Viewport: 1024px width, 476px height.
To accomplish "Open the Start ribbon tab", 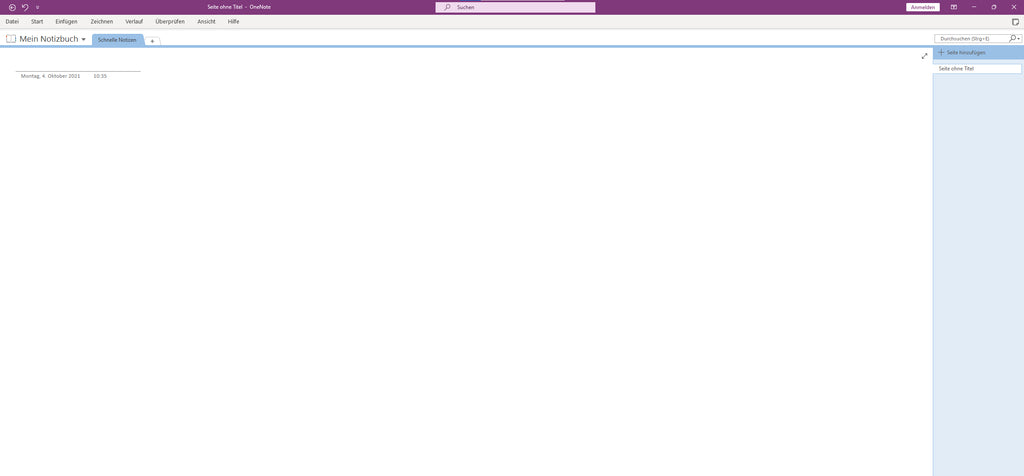I will 37,21.
